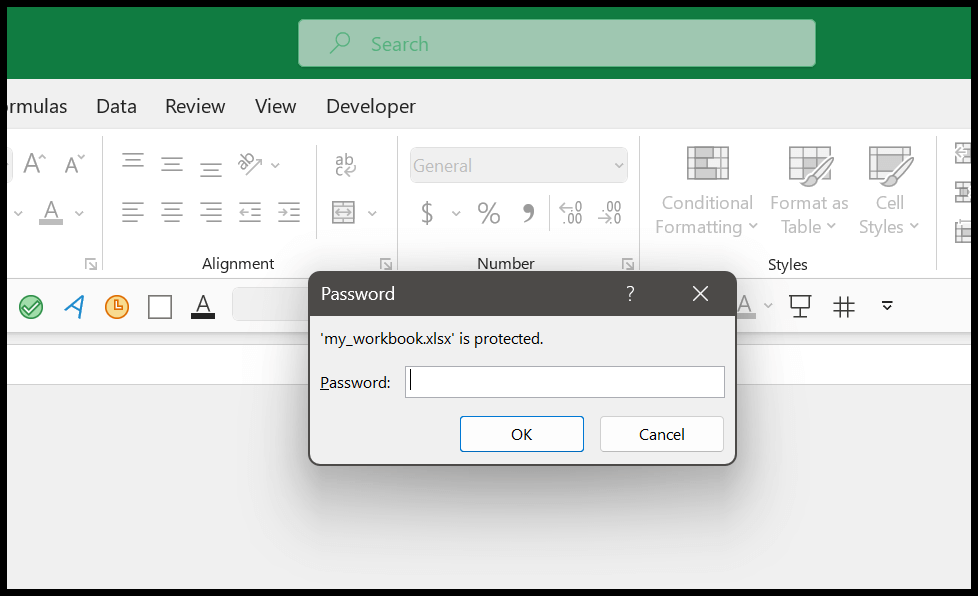
Task: Toggle the Wrap Text icon
Action: click(x=345, y=165)
